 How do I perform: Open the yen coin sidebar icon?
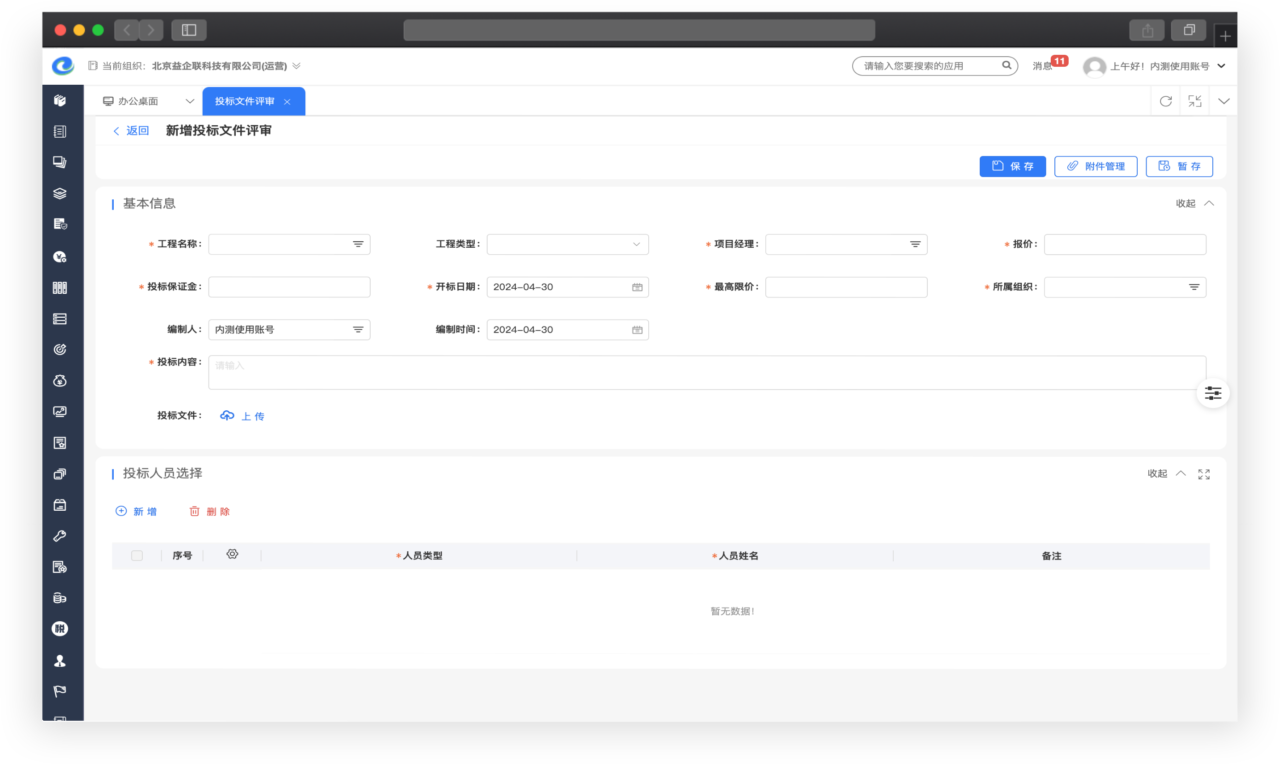point(60,256)
